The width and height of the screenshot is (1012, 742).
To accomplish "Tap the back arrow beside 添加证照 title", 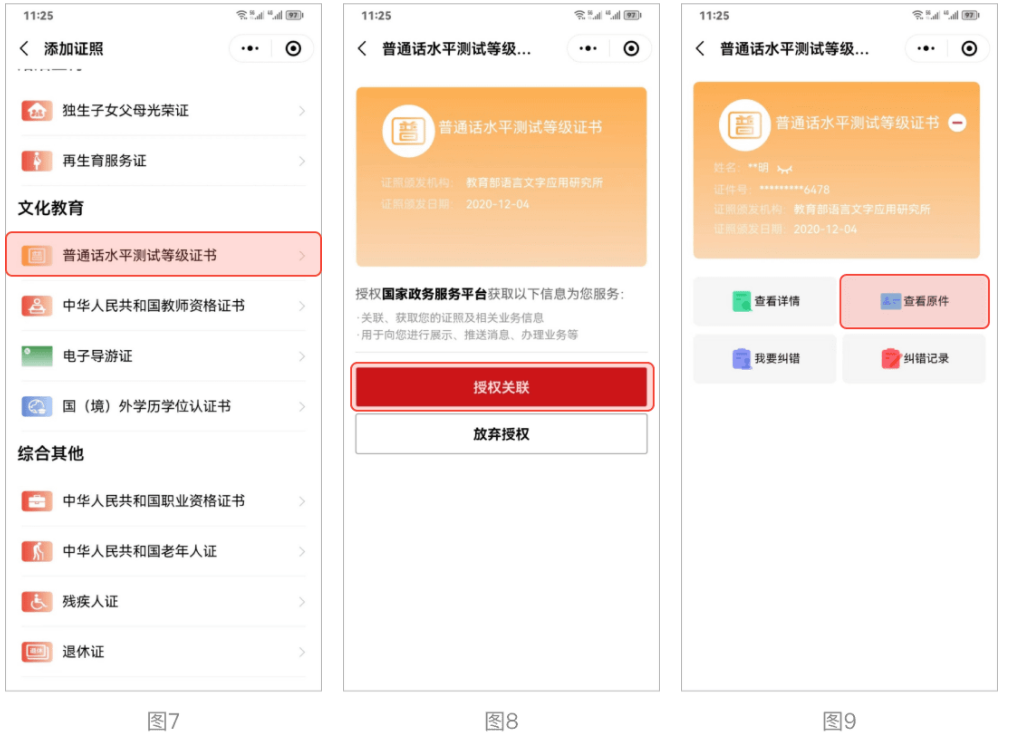I will click(24, 48).
